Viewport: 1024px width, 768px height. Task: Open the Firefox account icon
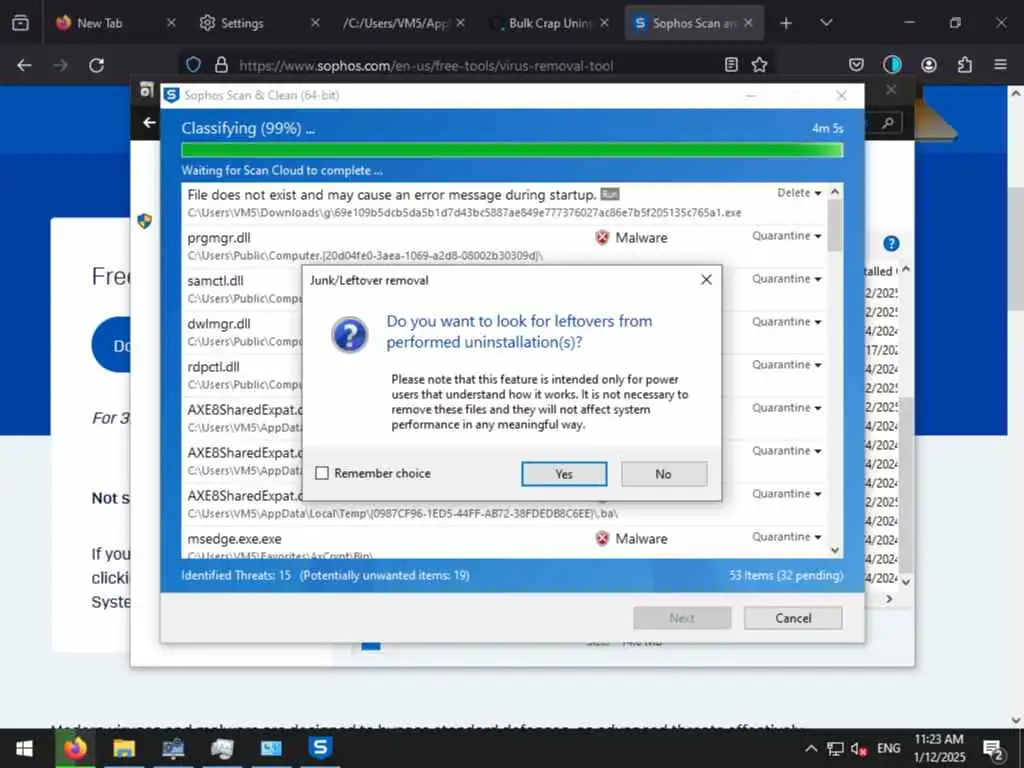click(929, 65)
